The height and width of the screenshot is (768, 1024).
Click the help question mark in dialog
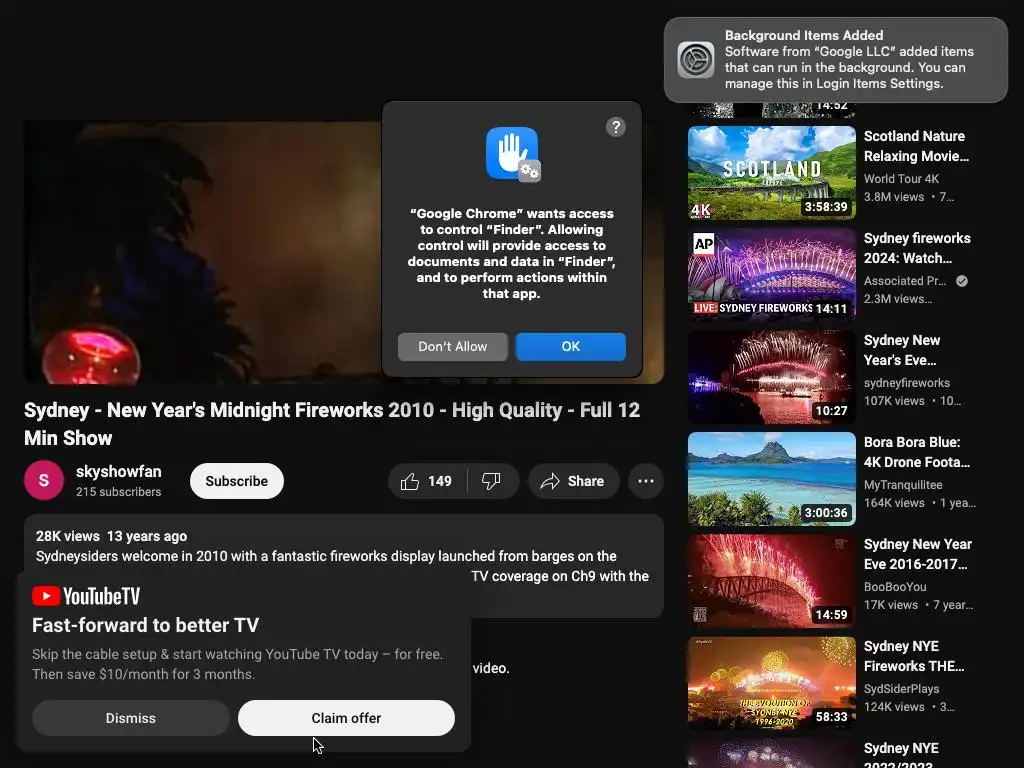(615, 127)
